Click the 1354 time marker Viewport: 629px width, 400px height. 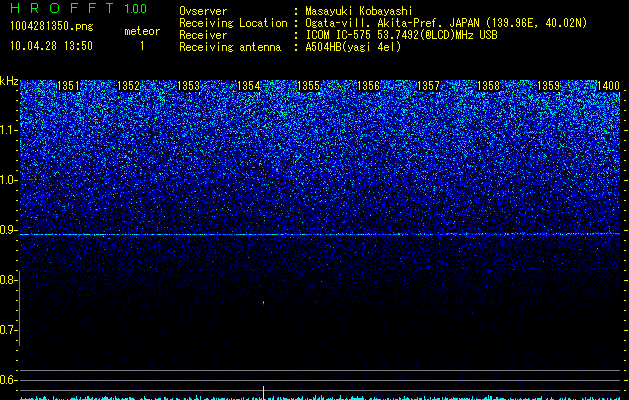249,86
